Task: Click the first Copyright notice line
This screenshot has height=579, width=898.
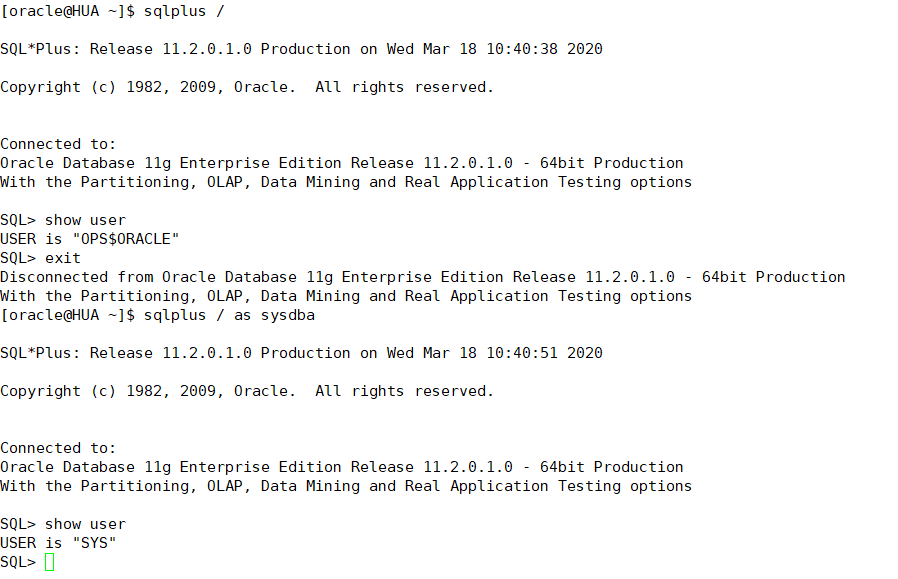Action: click(247, 87)
